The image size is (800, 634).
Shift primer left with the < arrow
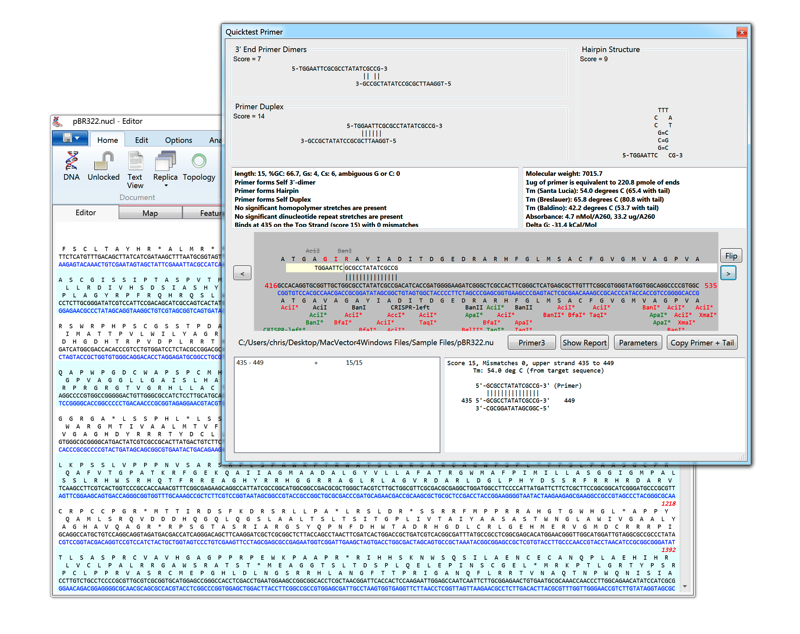[242, 272]
